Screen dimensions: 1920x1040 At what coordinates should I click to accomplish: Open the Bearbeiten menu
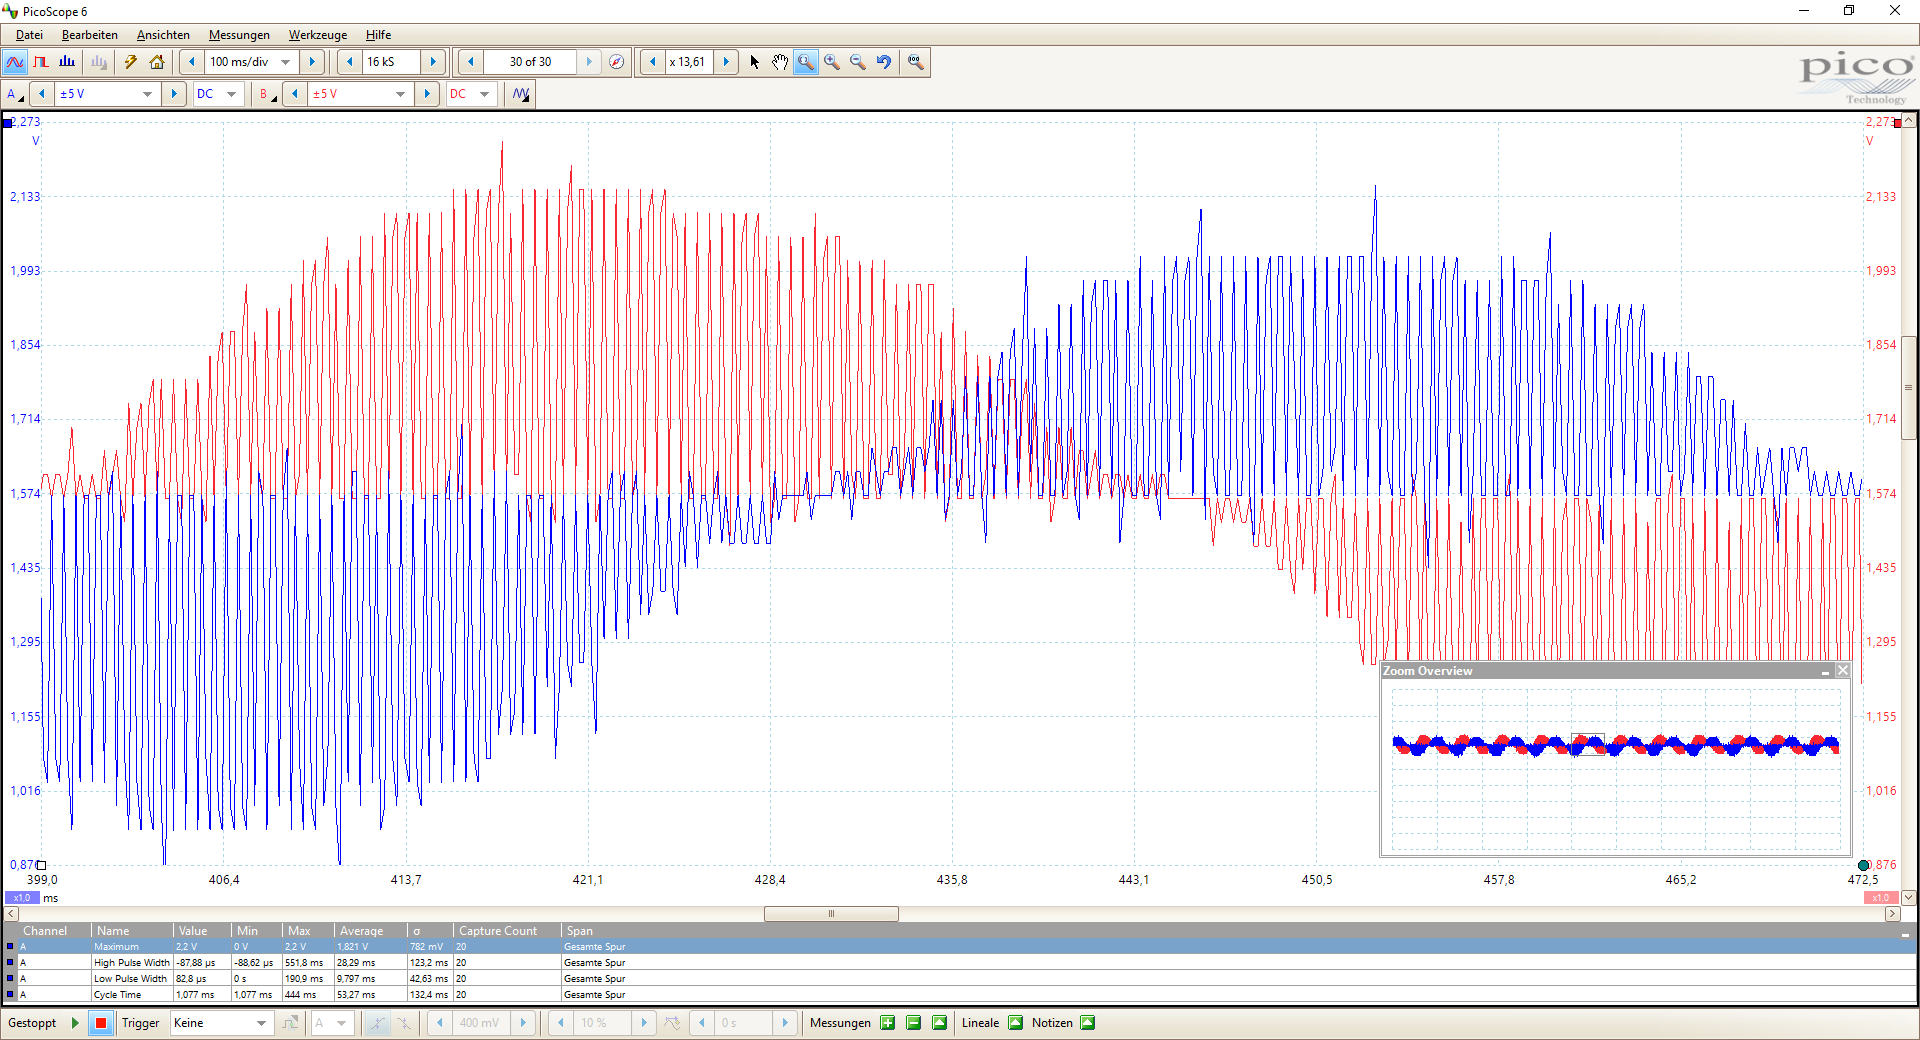click(x=90, y=35)
